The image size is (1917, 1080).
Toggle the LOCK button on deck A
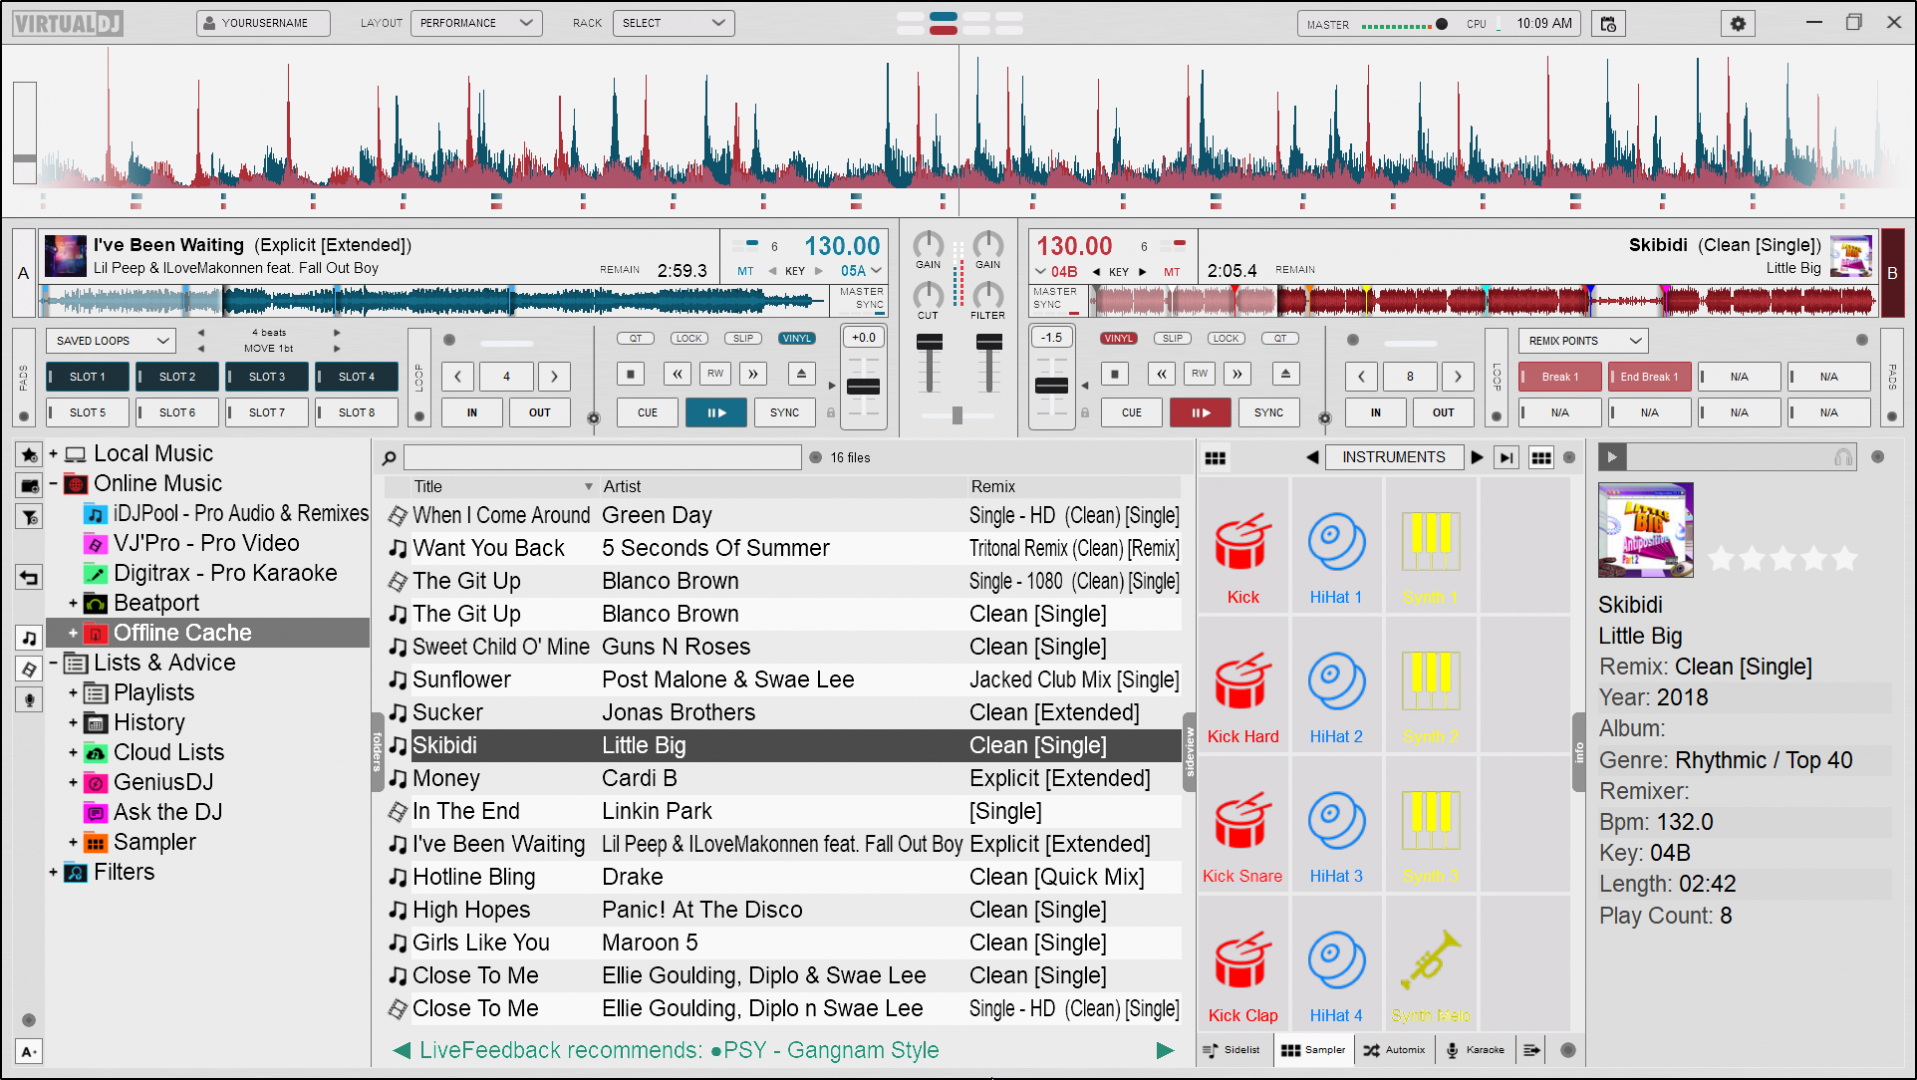click(x=689, y=338)
